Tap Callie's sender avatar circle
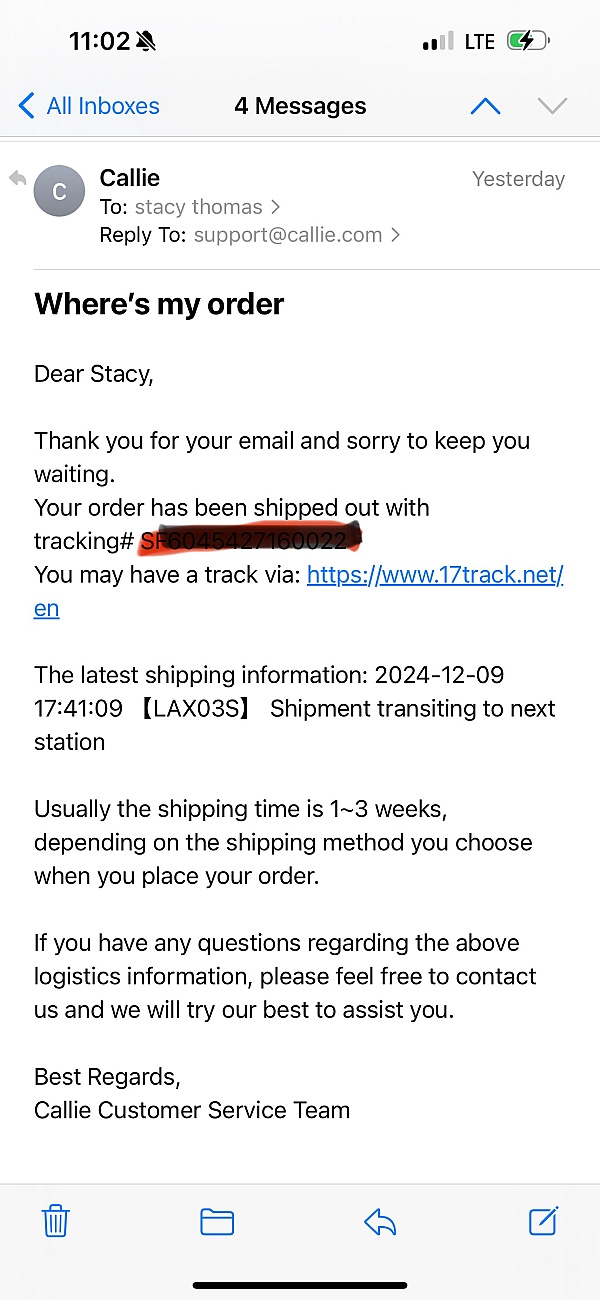Image resolution: width=600 pixels, height=1300 pixels. [x=59, y=192]
